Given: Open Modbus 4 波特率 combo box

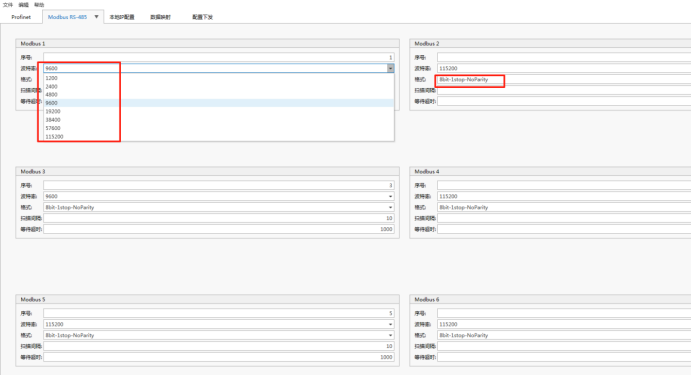Looking at the screenshot, I should click(x=564, y=196).
